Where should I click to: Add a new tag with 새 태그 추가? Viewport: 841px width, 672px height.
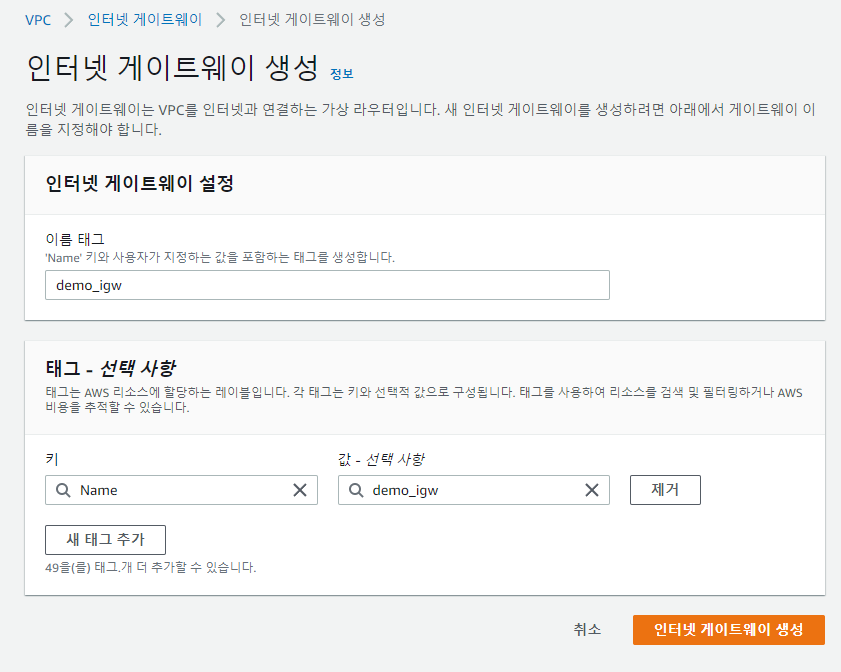106,540
